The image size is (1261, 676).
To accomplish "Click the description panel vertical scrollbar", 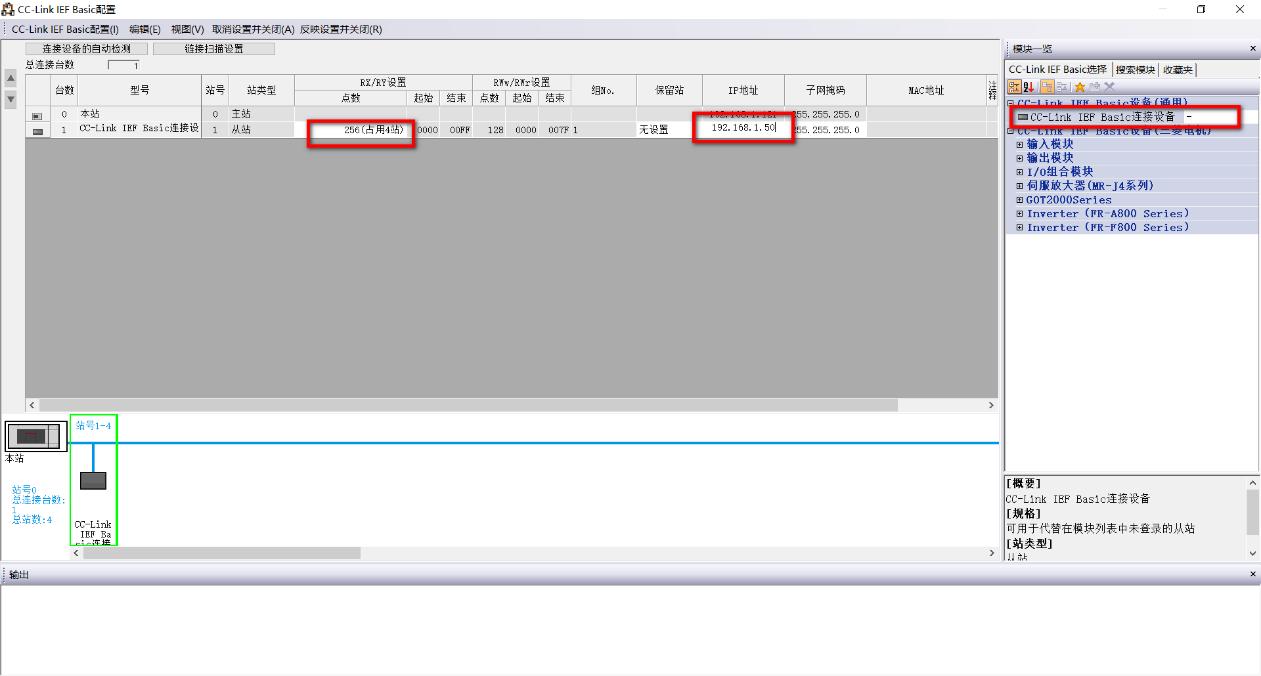I will click(x=1253, y=517).
